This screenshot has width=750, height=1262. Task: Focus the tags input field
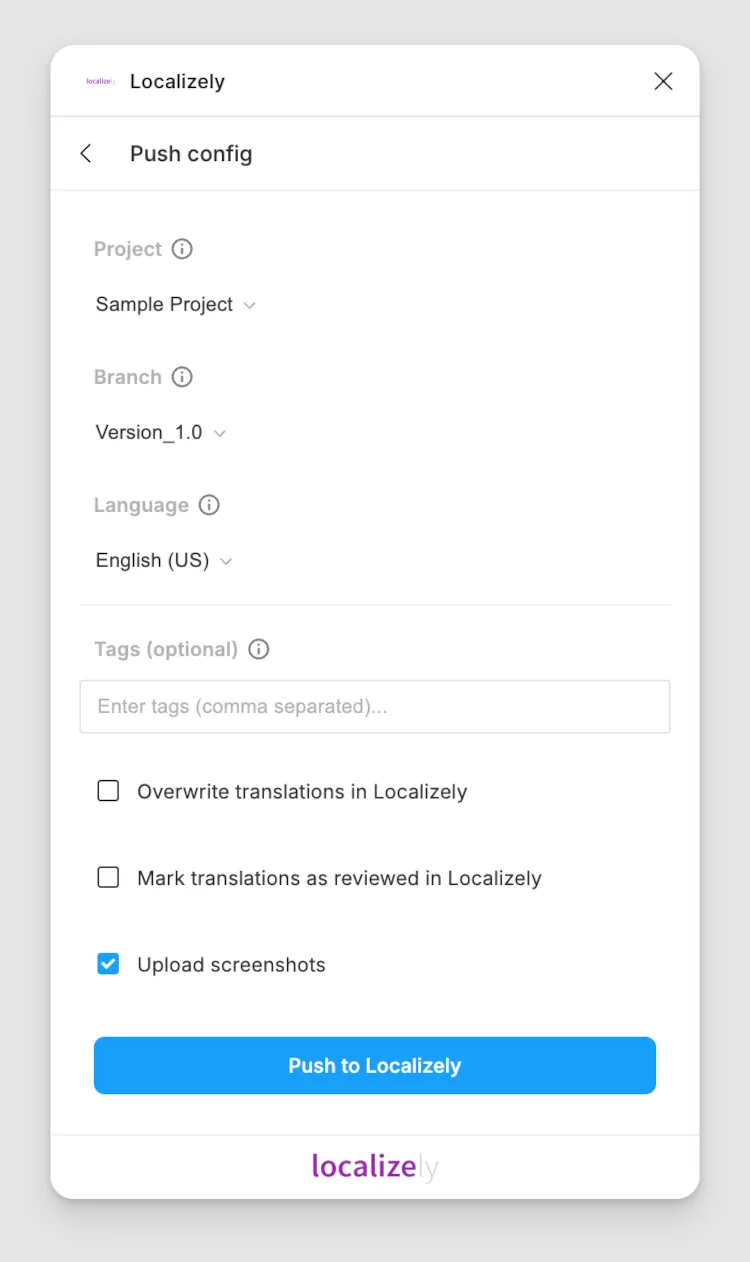coord(375,707)
